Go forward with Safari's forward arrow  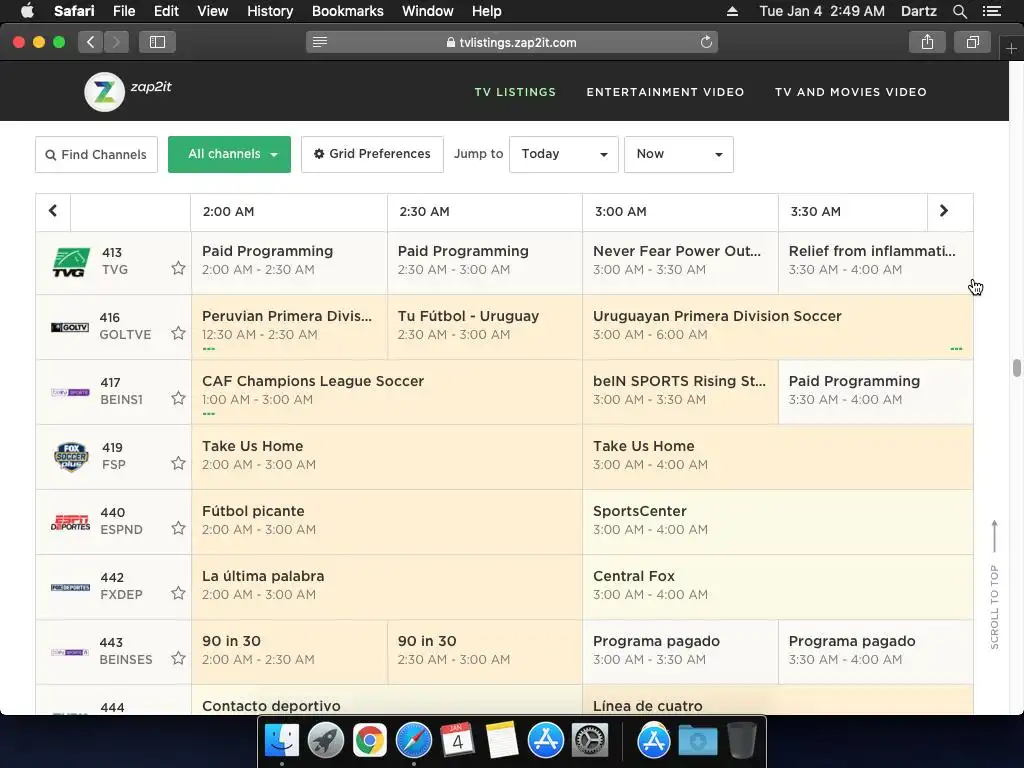click(x=116, y=42)
